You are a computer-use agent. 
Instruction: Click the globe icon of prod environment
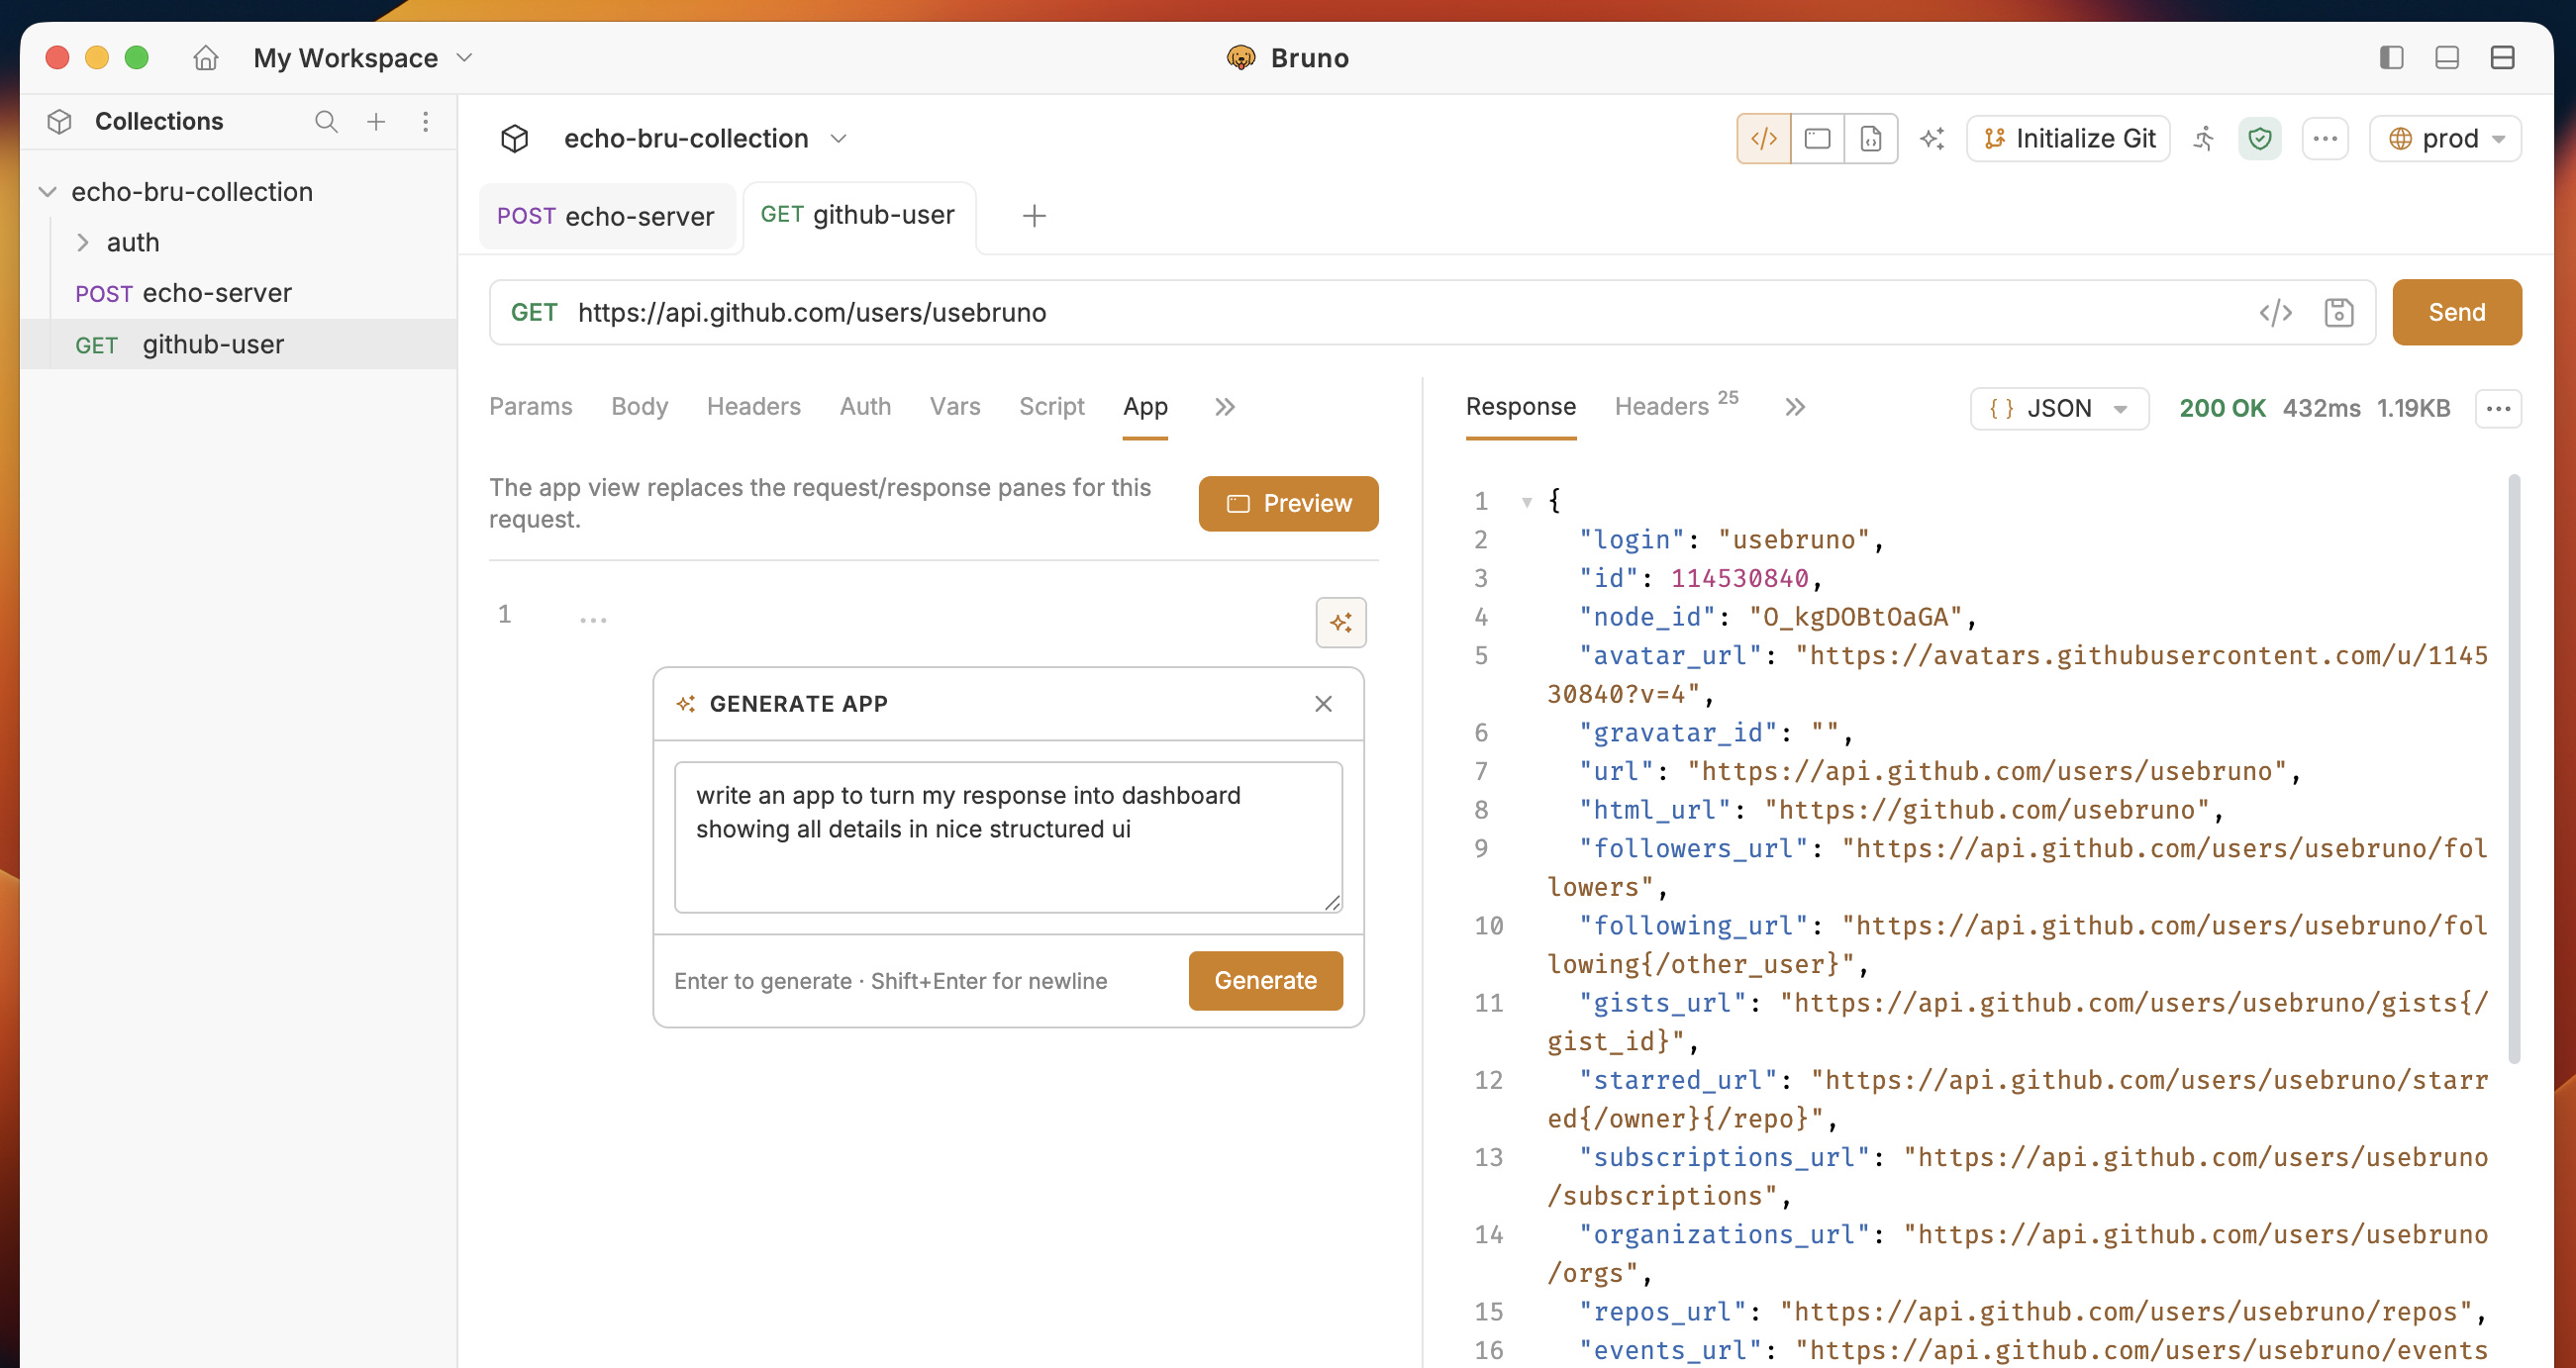pyautogui.click(x=2401, y=138)
